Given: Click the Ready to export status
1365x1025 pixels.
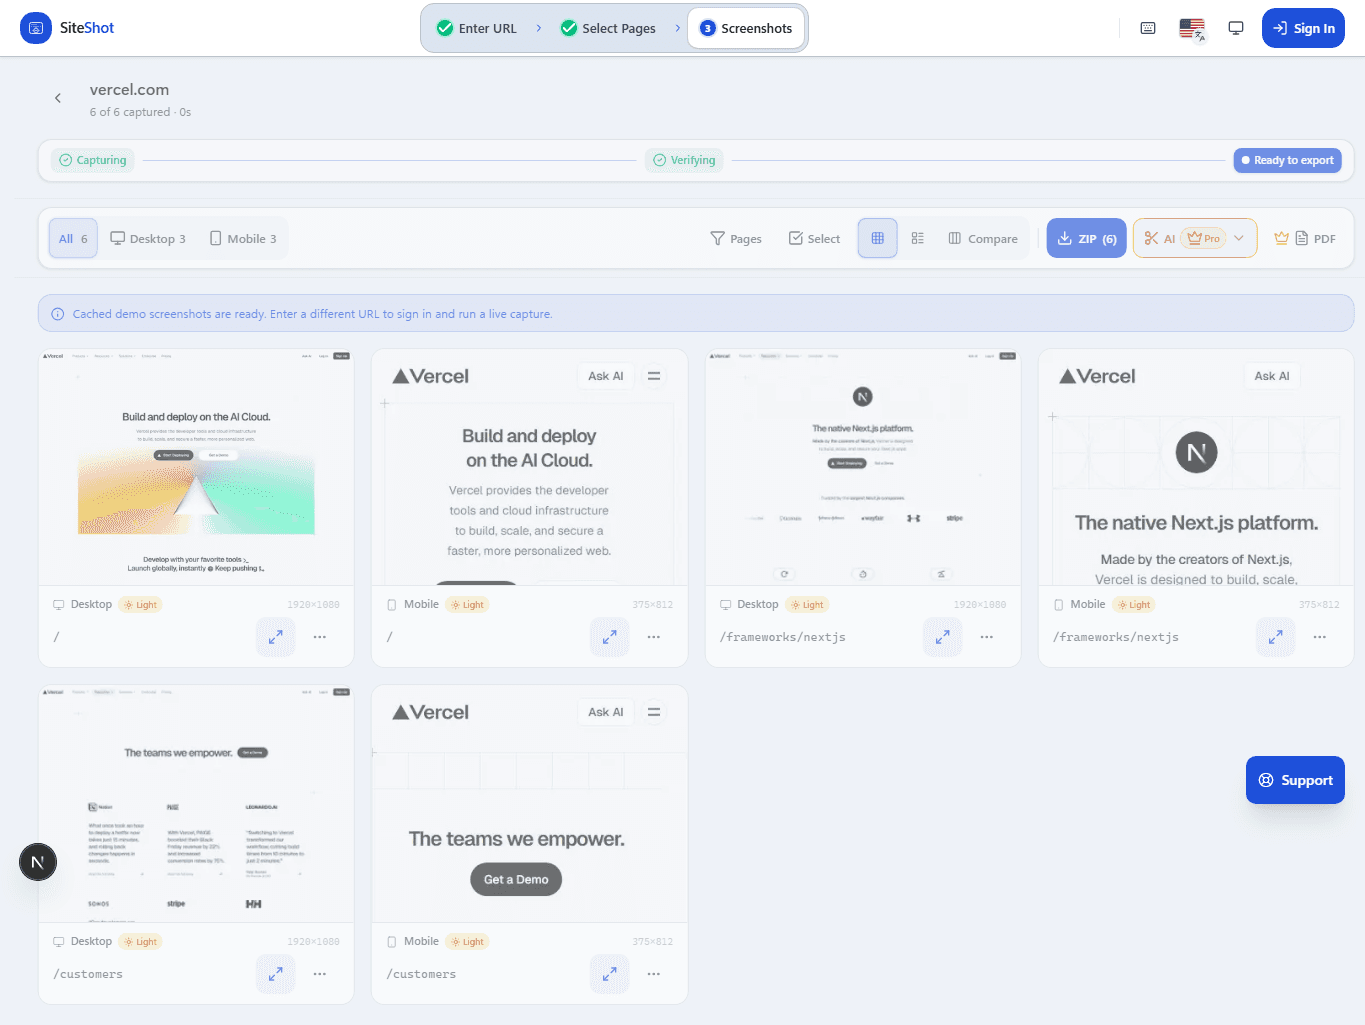Looking at the screenshot, I should (x=1288, y=160).
